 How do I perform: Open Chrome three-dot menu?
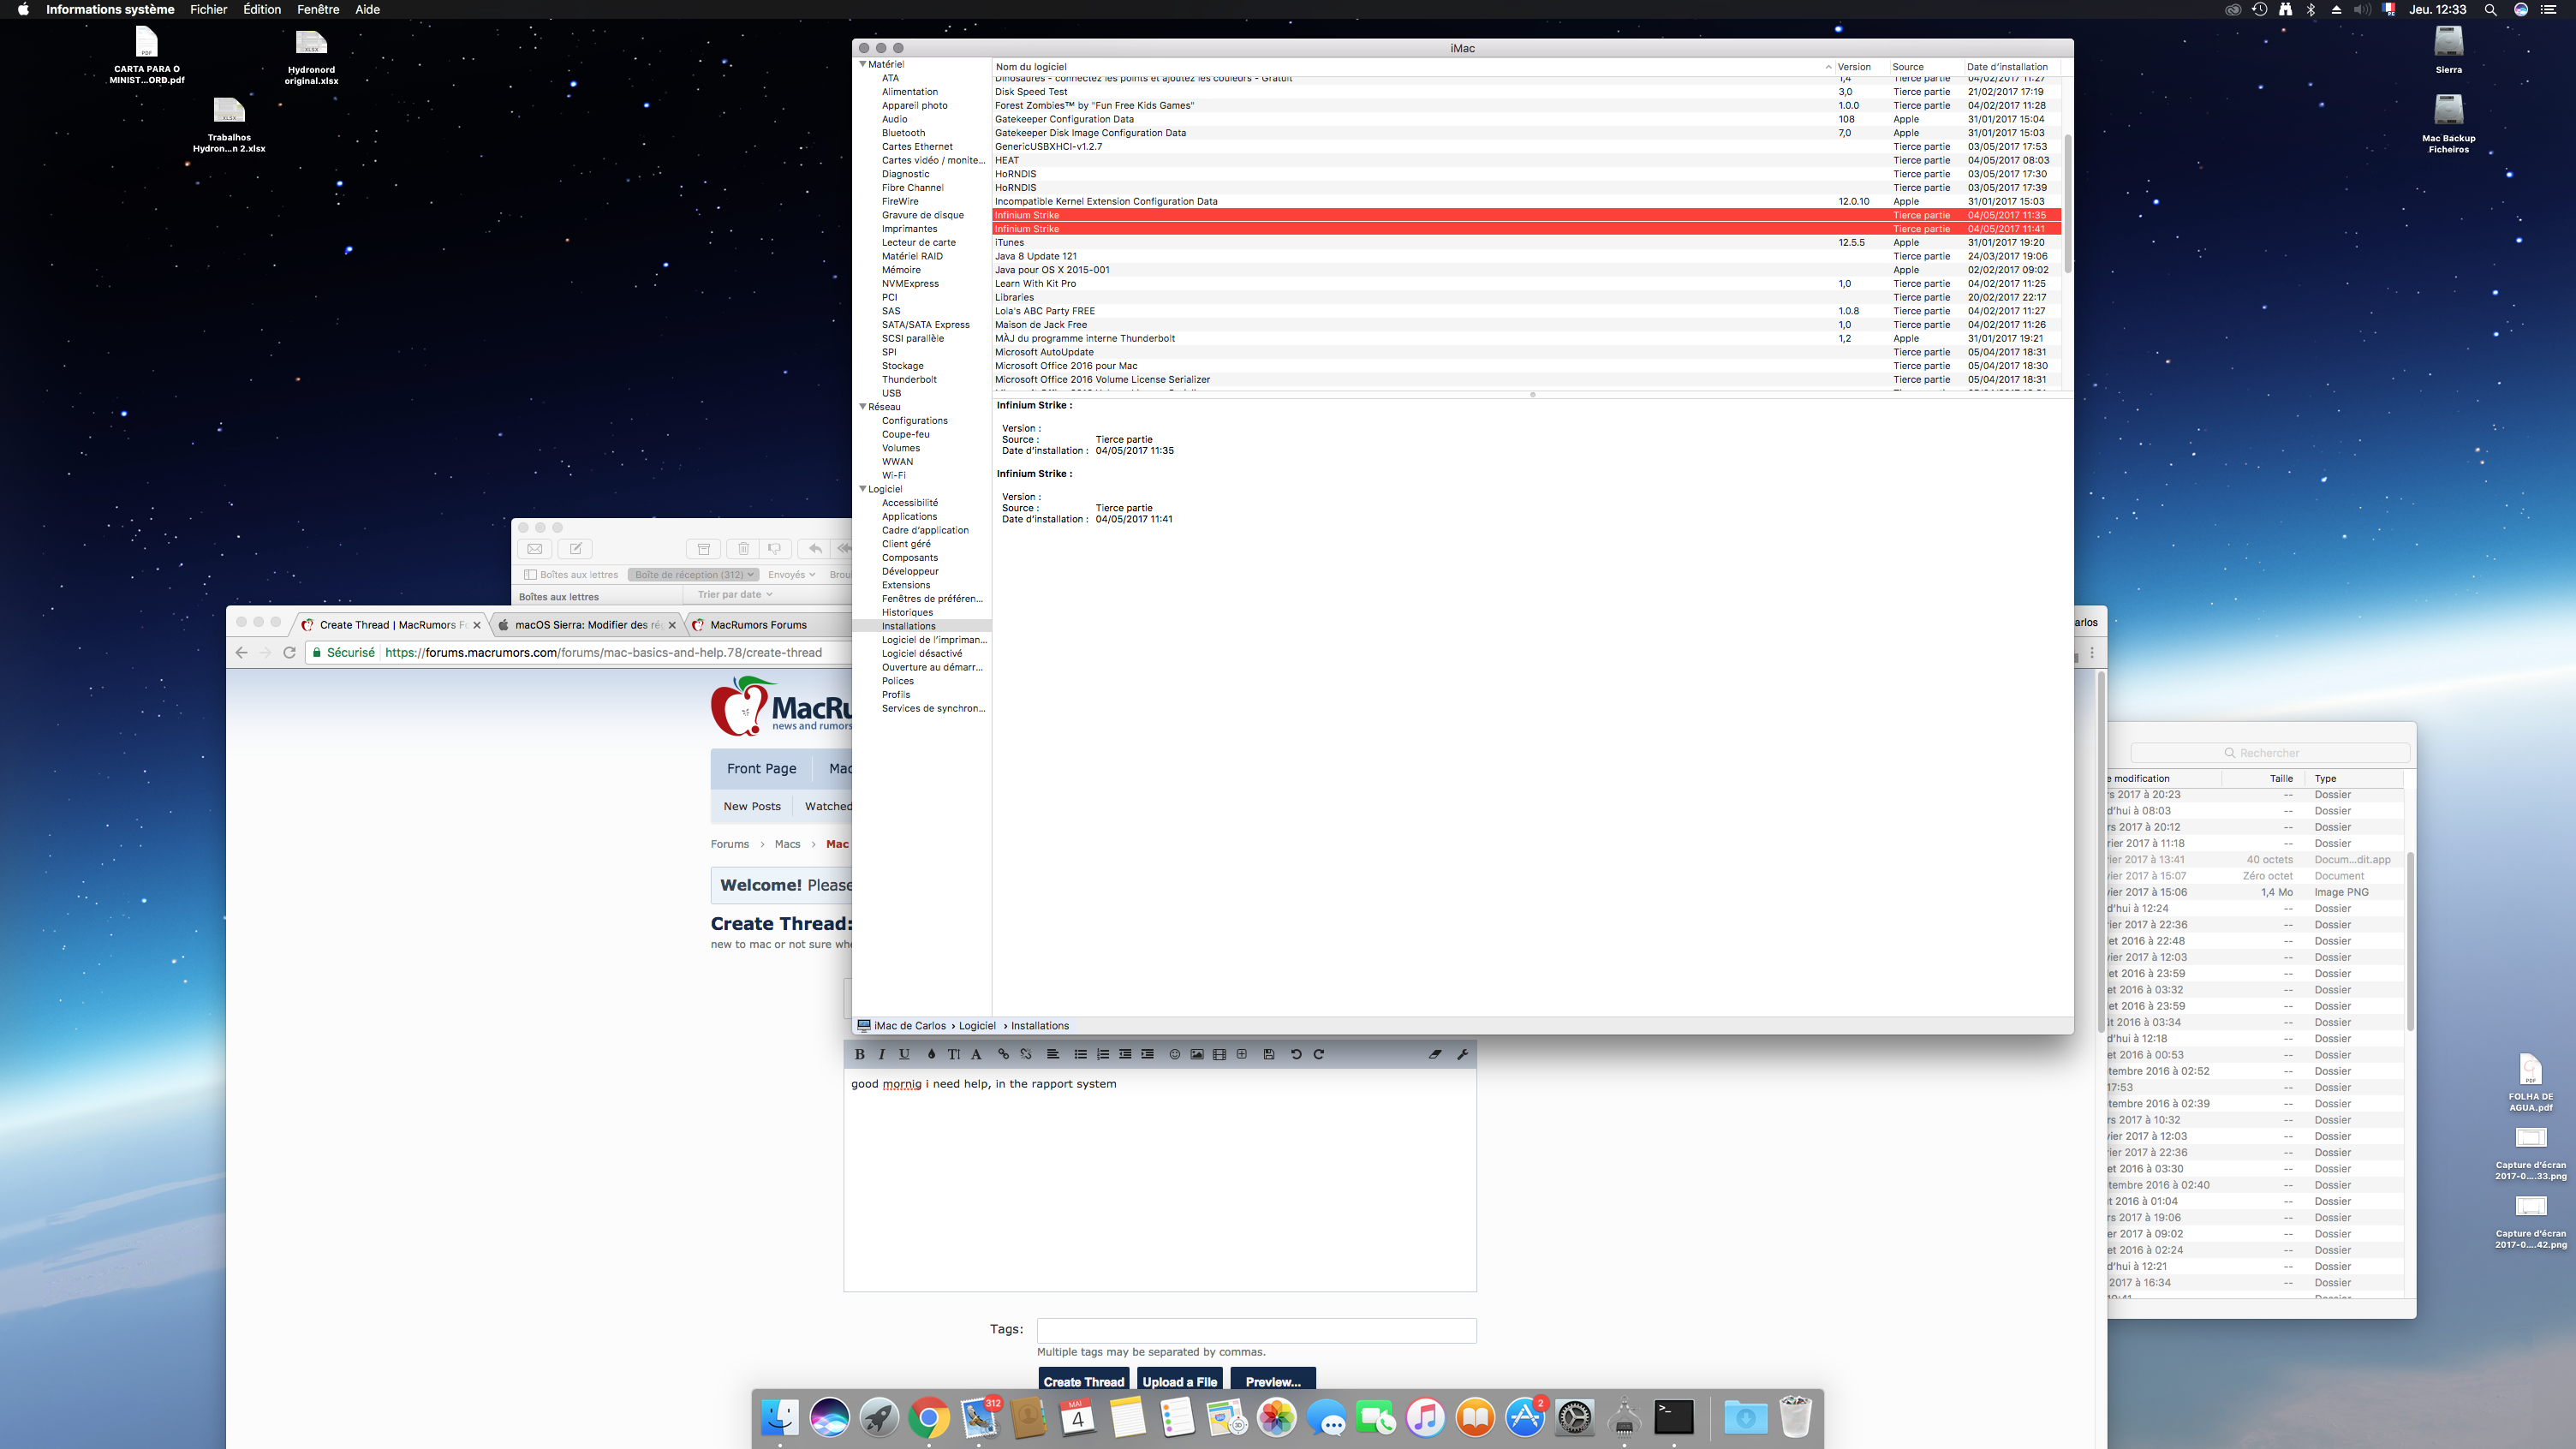2092,652
